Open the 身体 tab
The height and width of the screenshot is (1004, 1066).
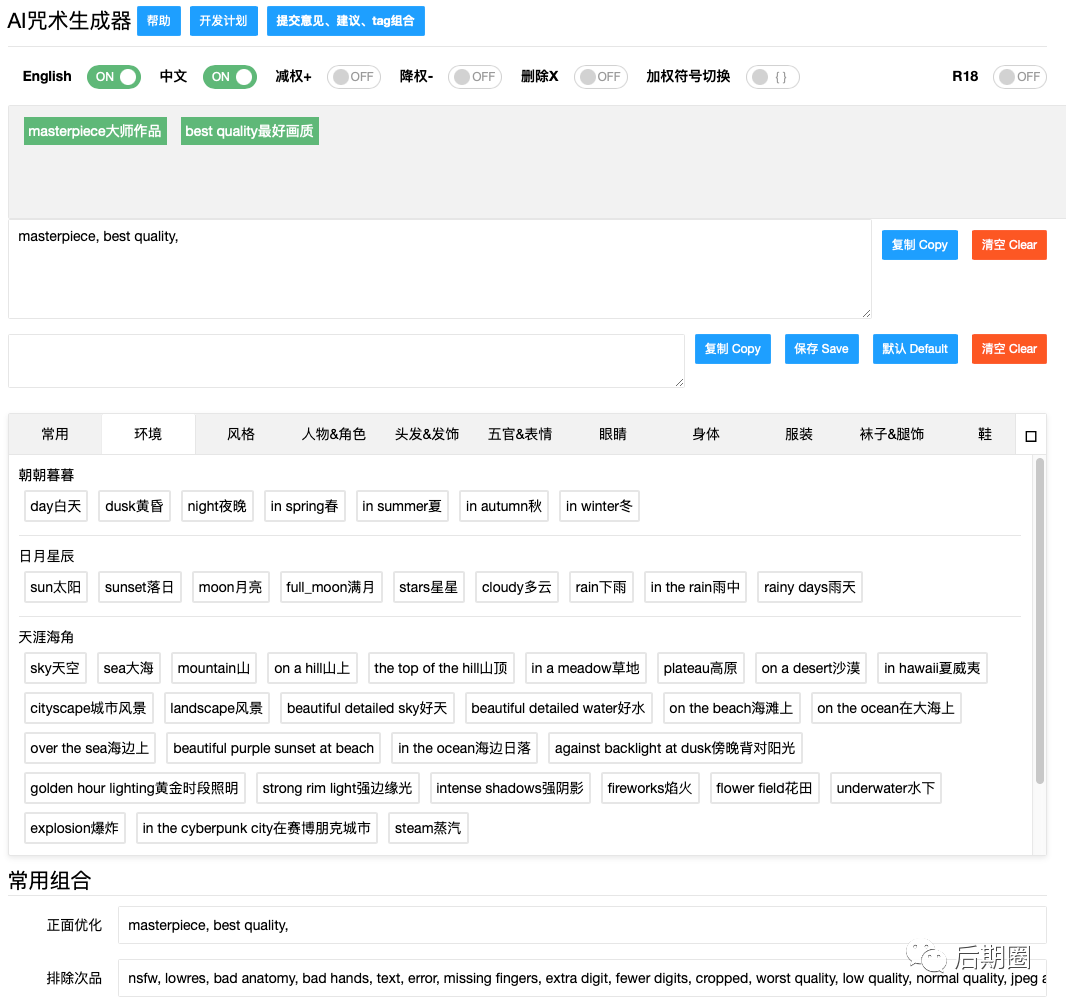(706, 434)
